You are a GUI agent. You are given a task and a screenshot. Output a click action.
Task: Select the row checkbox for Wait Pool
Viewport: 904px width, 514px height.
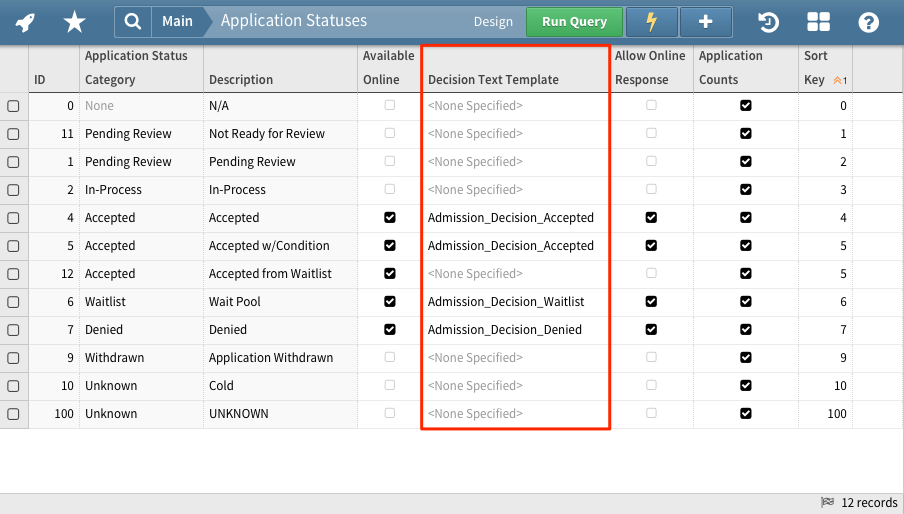pos(13,302)
